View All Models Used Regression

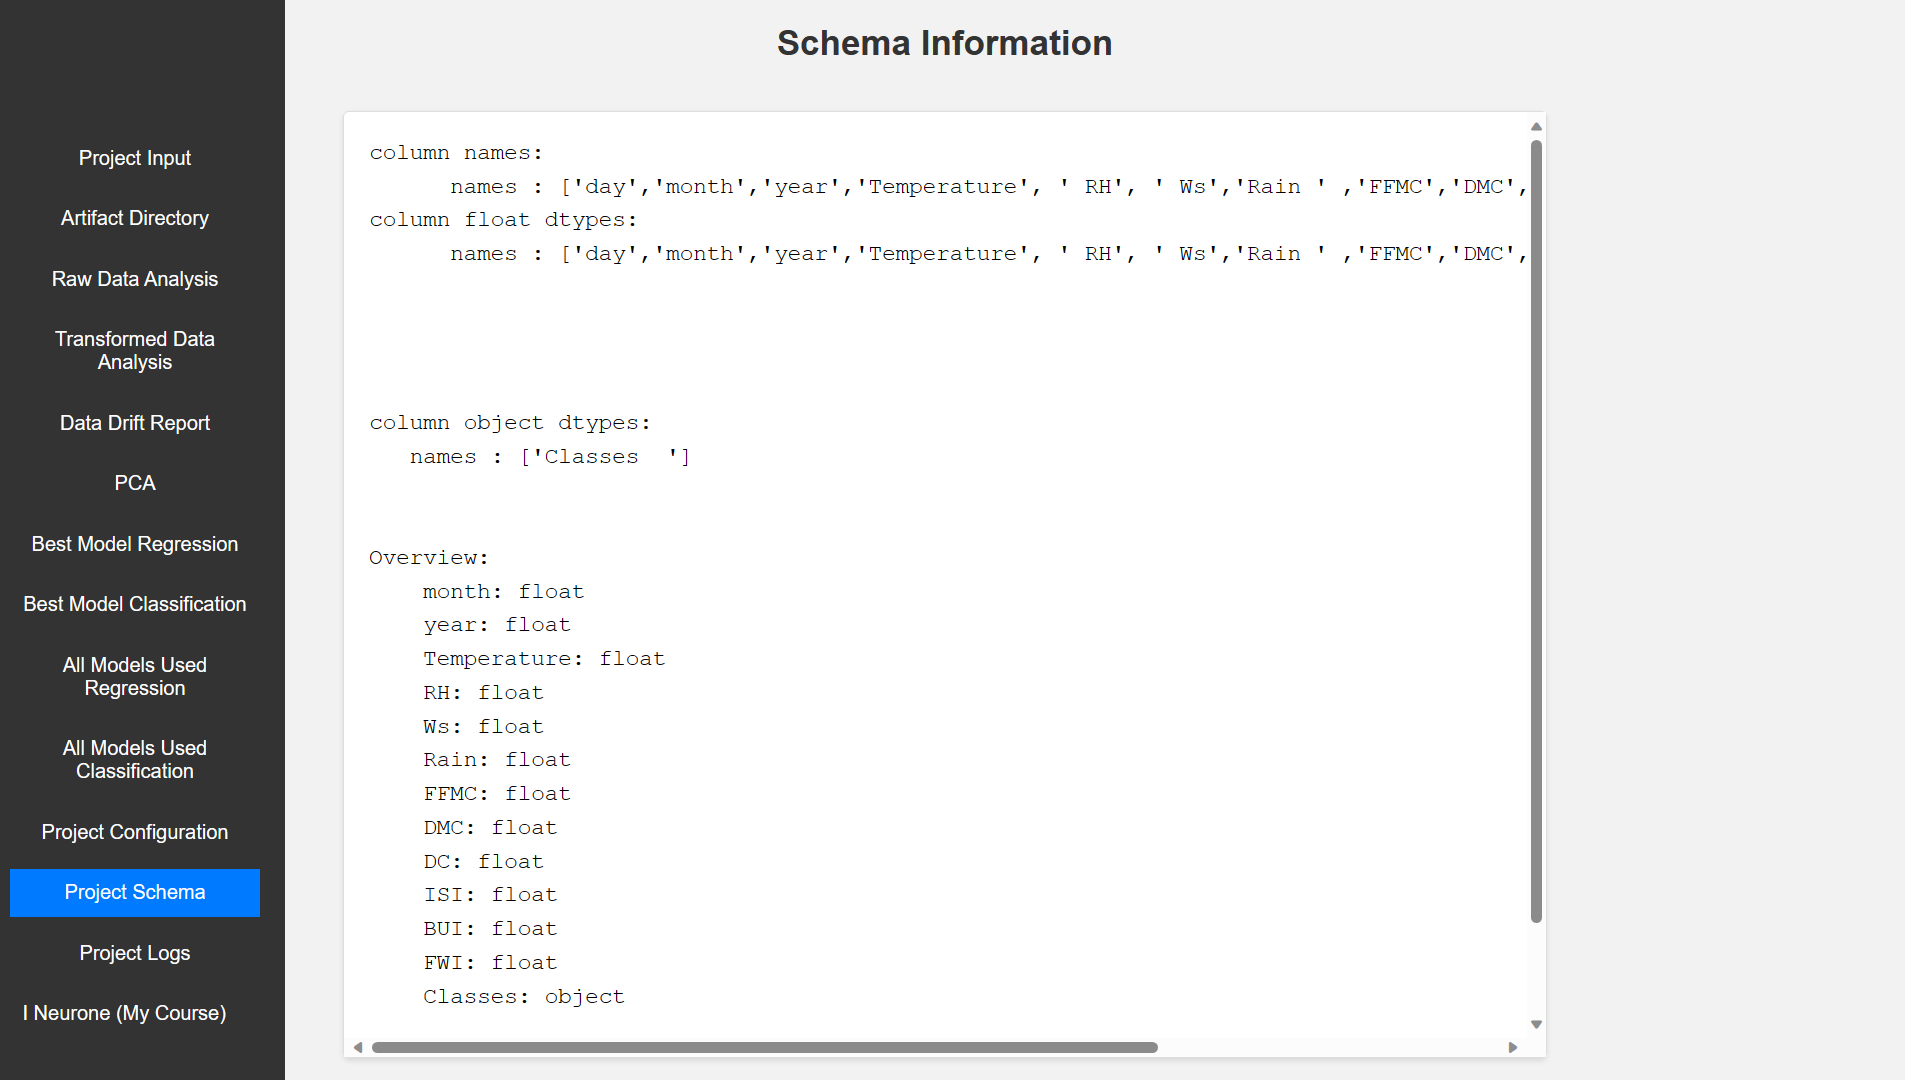tap(134, 676)
